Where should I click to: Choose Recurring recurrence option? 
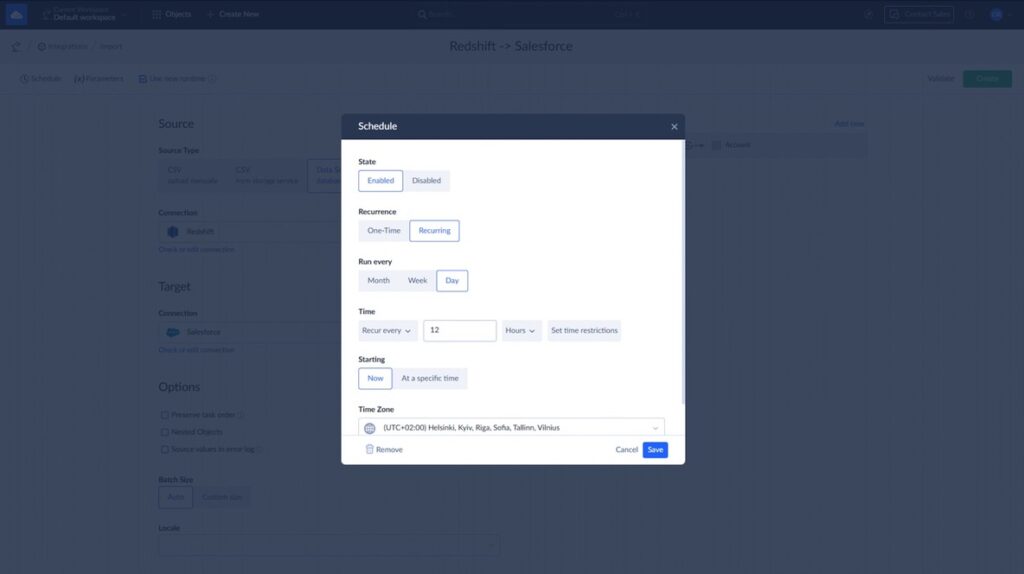coord(434,231)
